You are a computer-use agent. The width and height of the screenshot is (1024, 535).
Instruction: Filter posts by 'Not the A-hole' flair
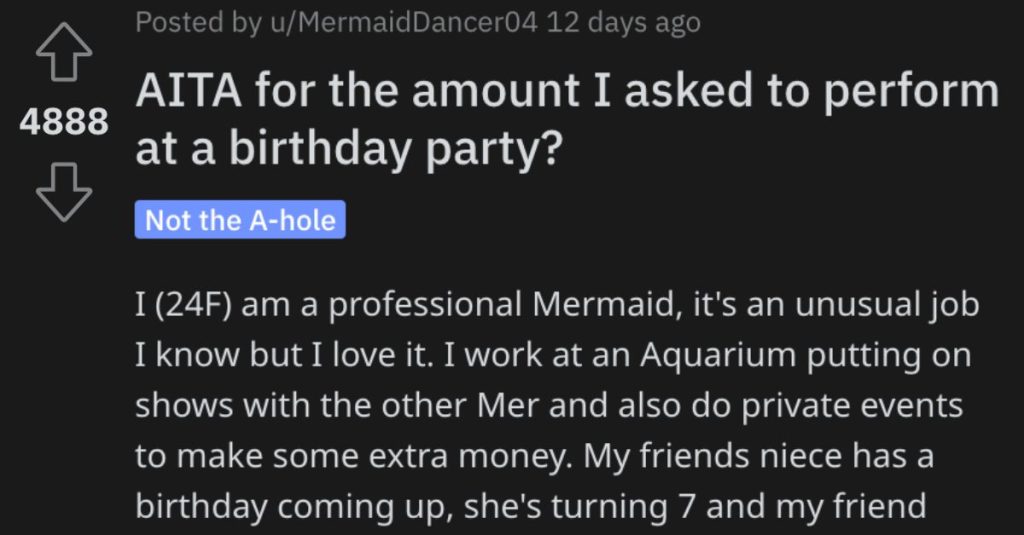click(x=240, y=220)
